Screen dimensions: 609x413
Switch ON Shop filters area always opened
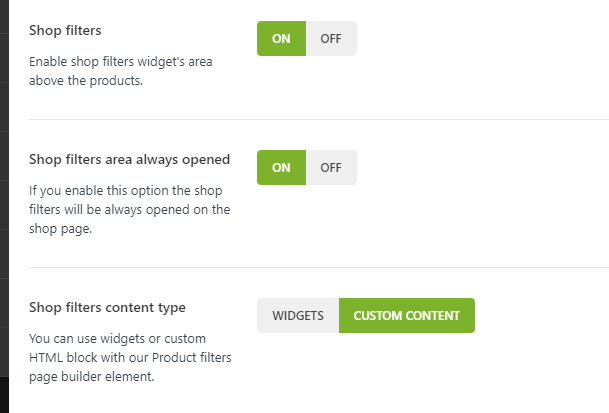(281, 167)
